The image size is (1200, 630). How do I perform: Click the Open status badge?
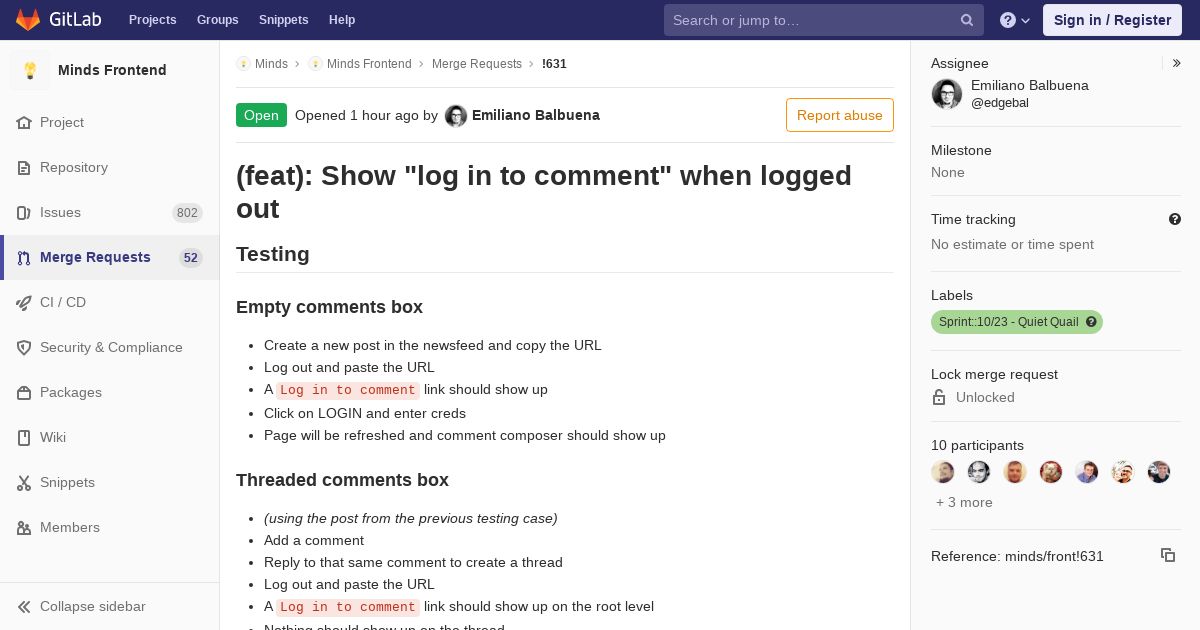click(261, 115)
